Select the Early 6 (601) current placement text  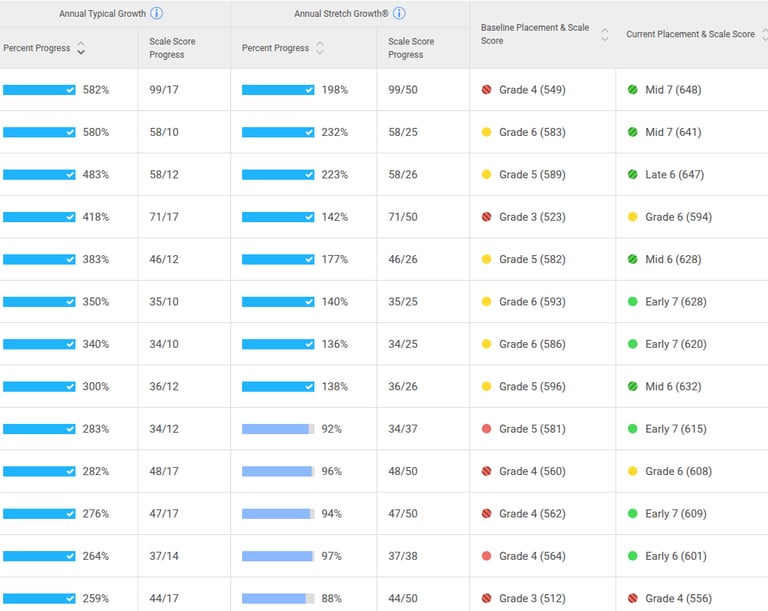(x=675, y=556)
